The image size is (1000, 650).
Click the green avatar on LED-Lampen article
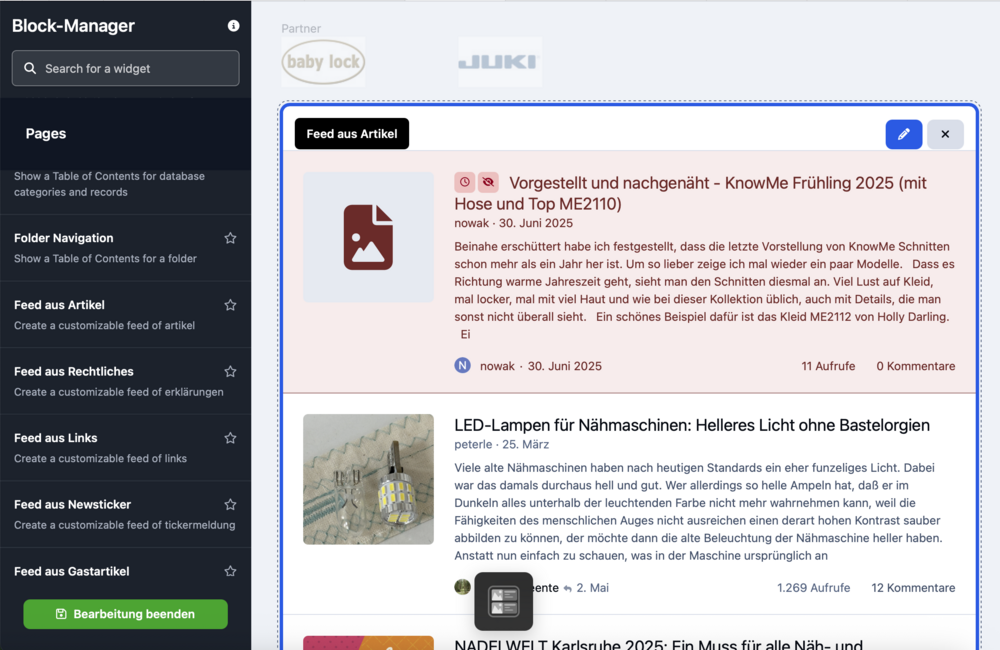462,587
